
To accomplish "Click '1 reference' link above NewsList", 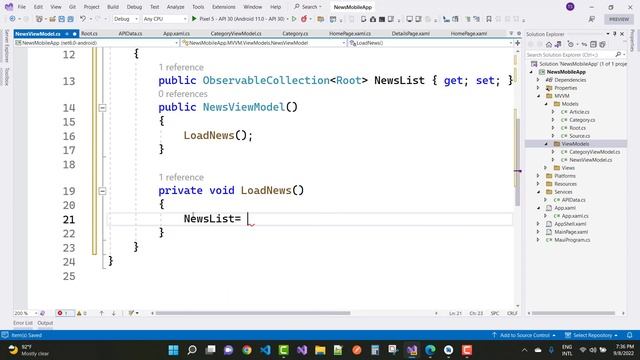I will click(x=181, y=67).
